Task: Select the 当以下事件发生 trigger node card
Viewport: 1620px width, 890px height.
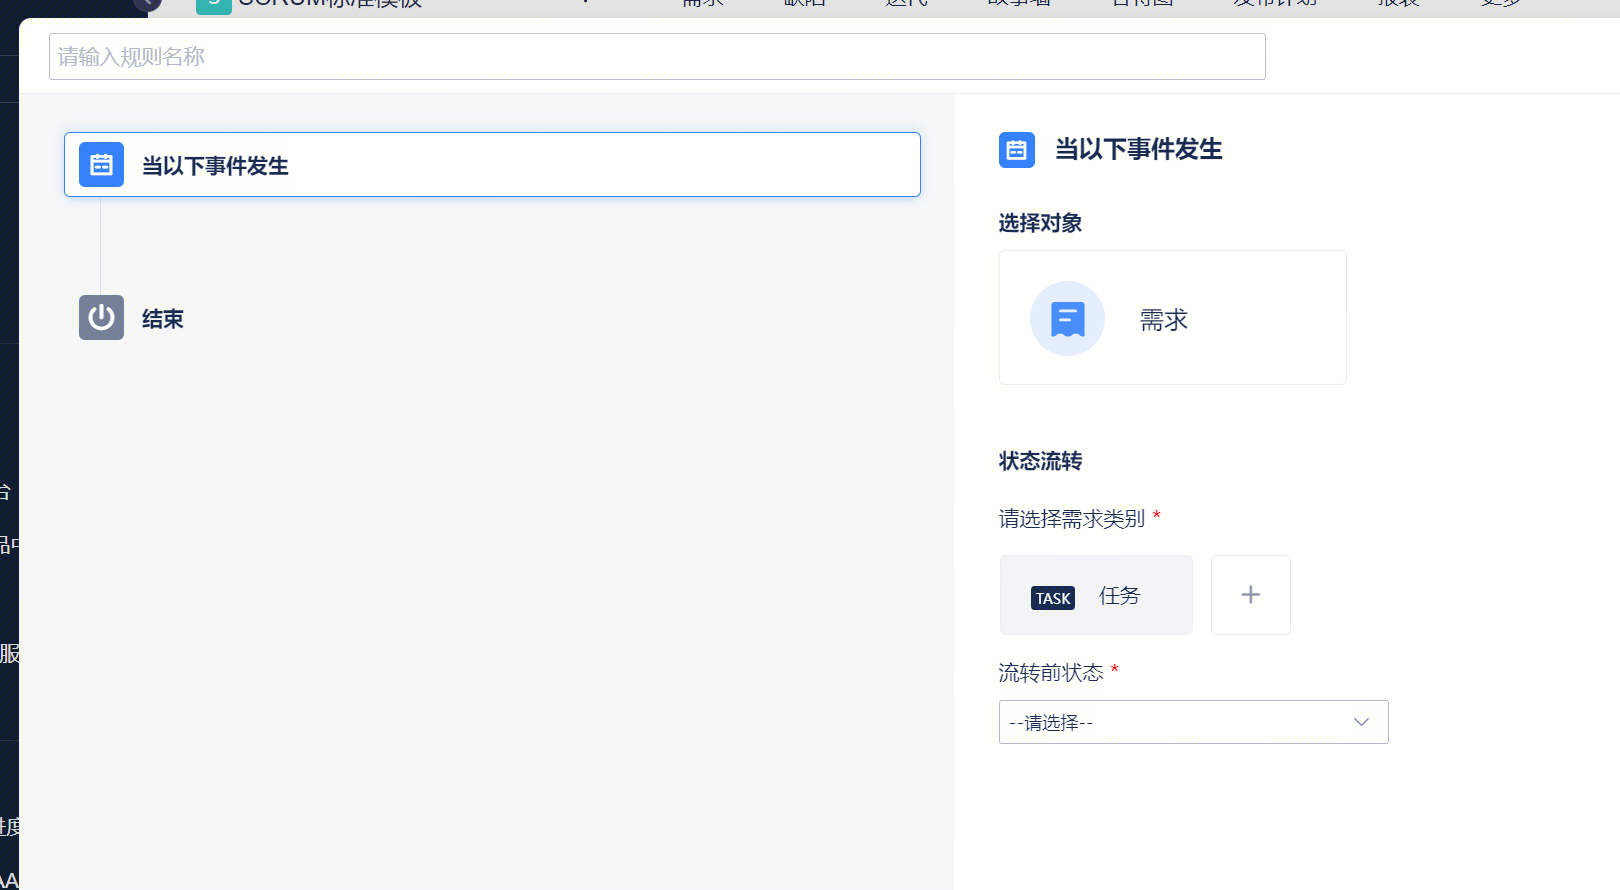Action: point(492,165)
